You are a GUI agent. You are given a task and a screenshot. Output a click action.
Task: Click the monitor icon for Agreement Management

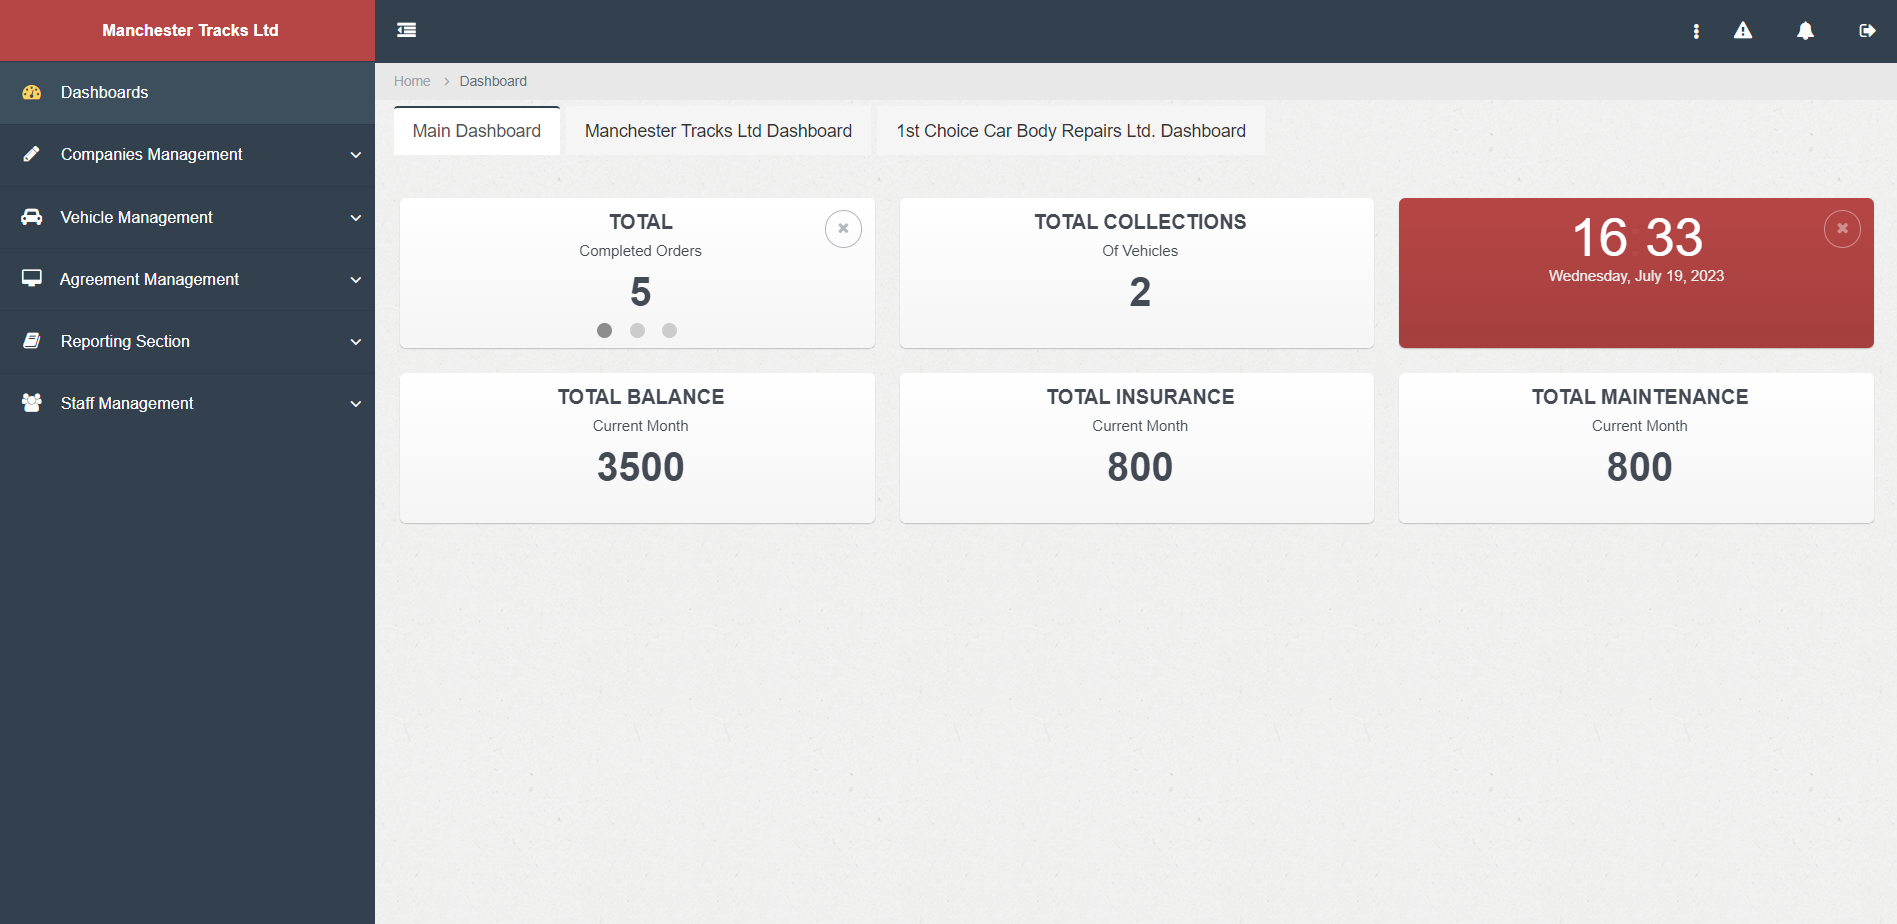coord(32,278)
